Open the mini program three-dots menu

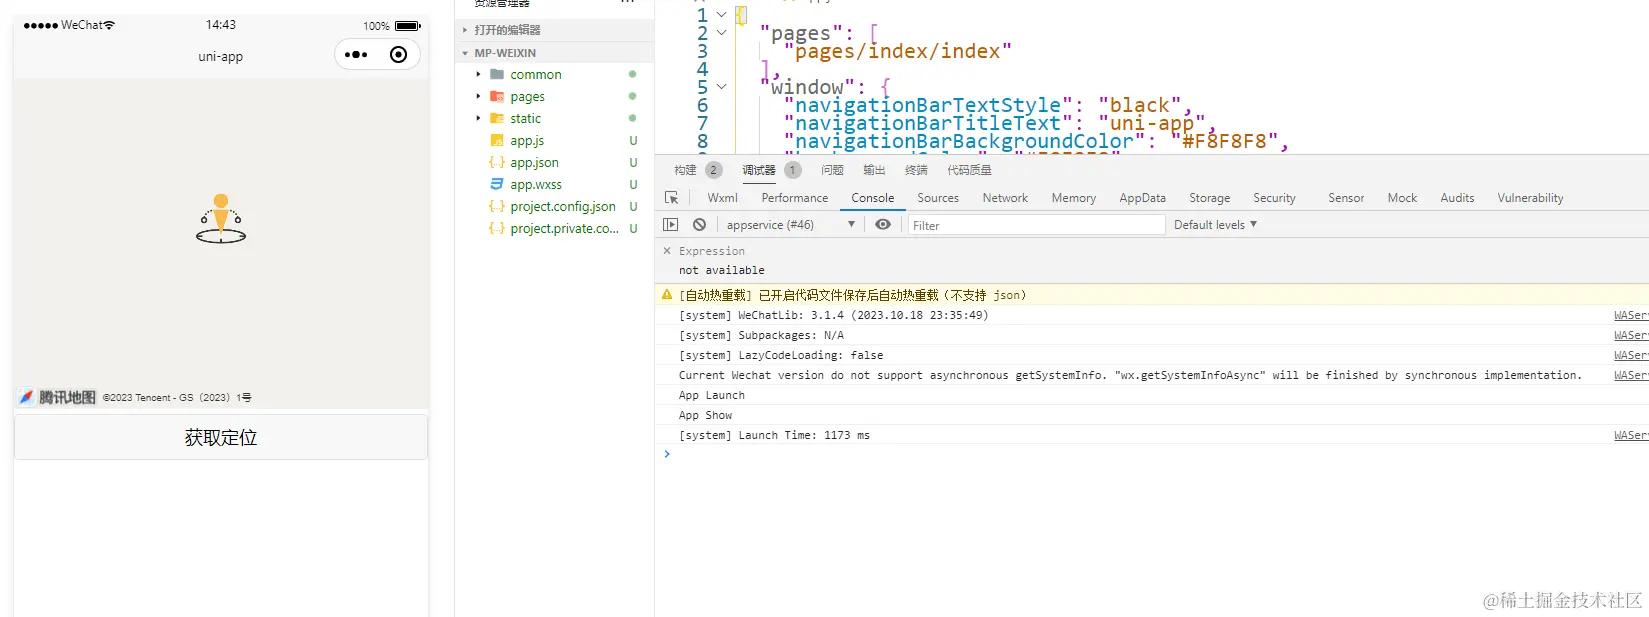pos(356,55)
